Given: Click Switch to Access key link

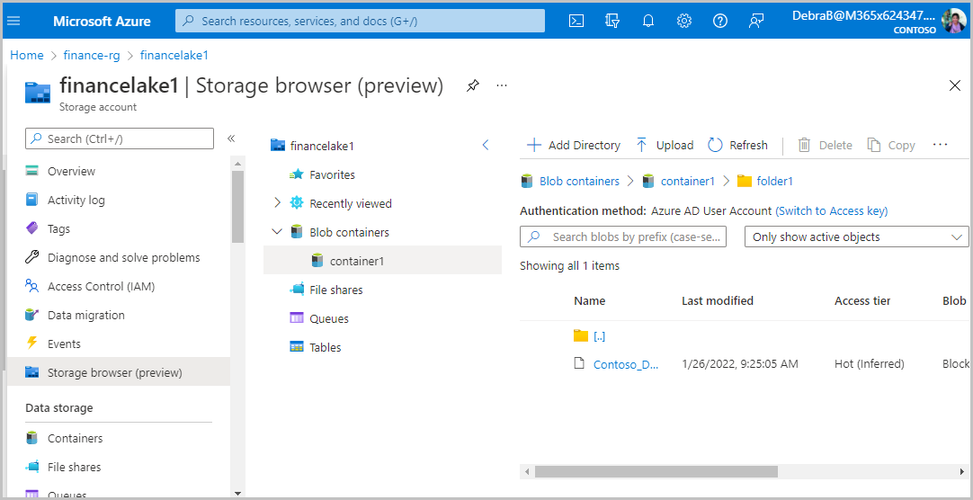Looking at the screenshot, I should tap(832, 211).
